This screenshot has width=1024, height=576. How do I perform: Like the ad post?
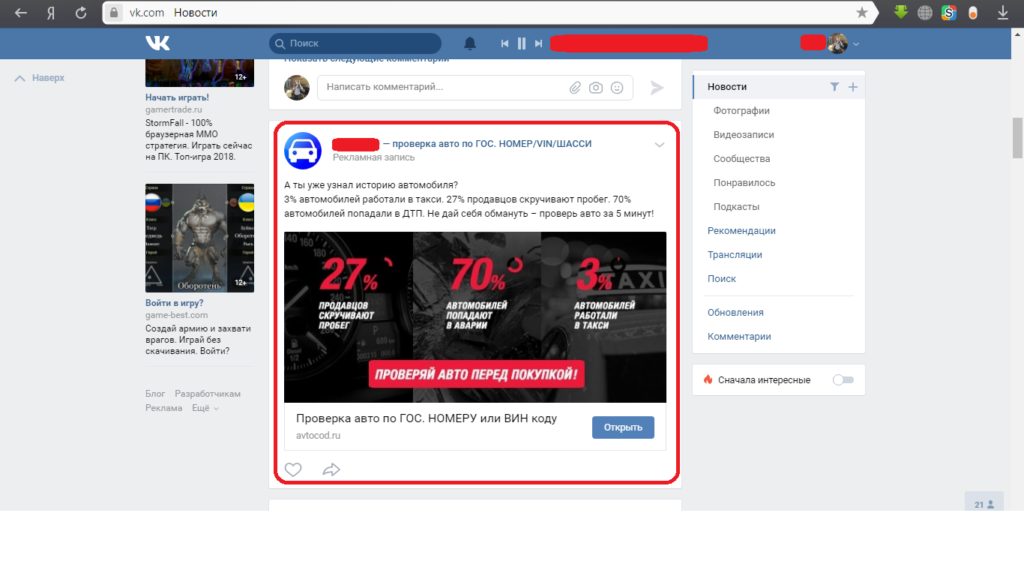pyautogui.click(x=293, y=470)
